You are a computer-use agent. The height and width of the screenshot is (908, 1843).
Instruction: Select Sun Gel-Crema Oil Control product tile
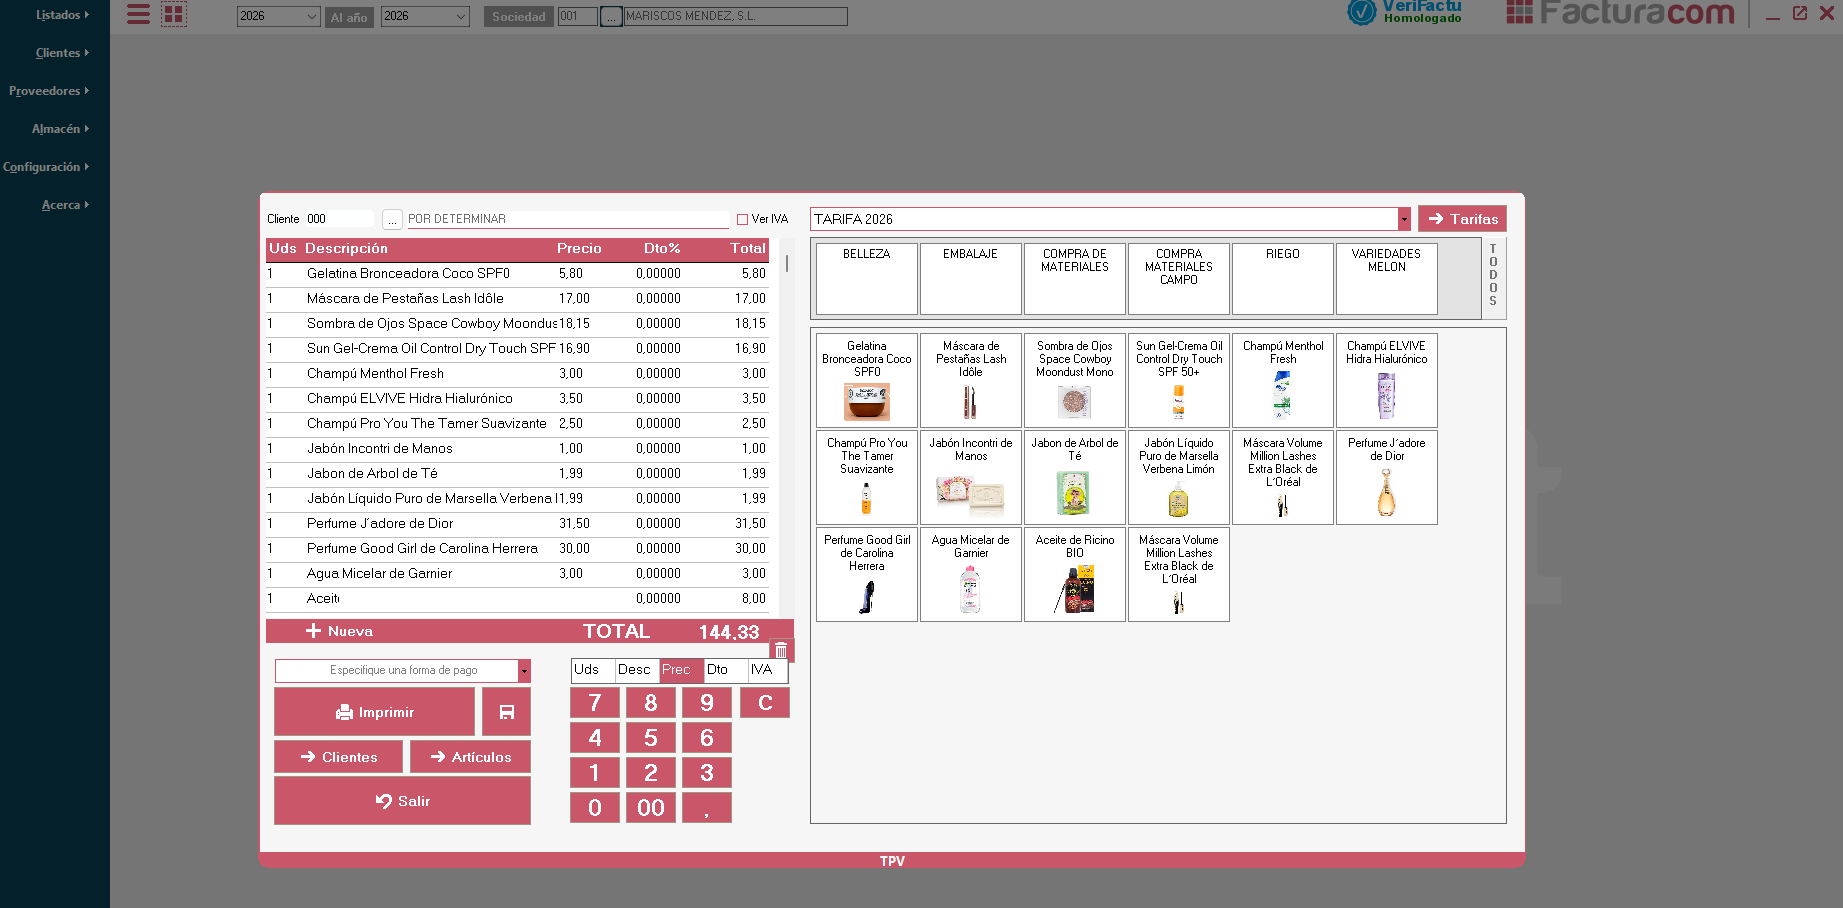[x=1179, y=380]
